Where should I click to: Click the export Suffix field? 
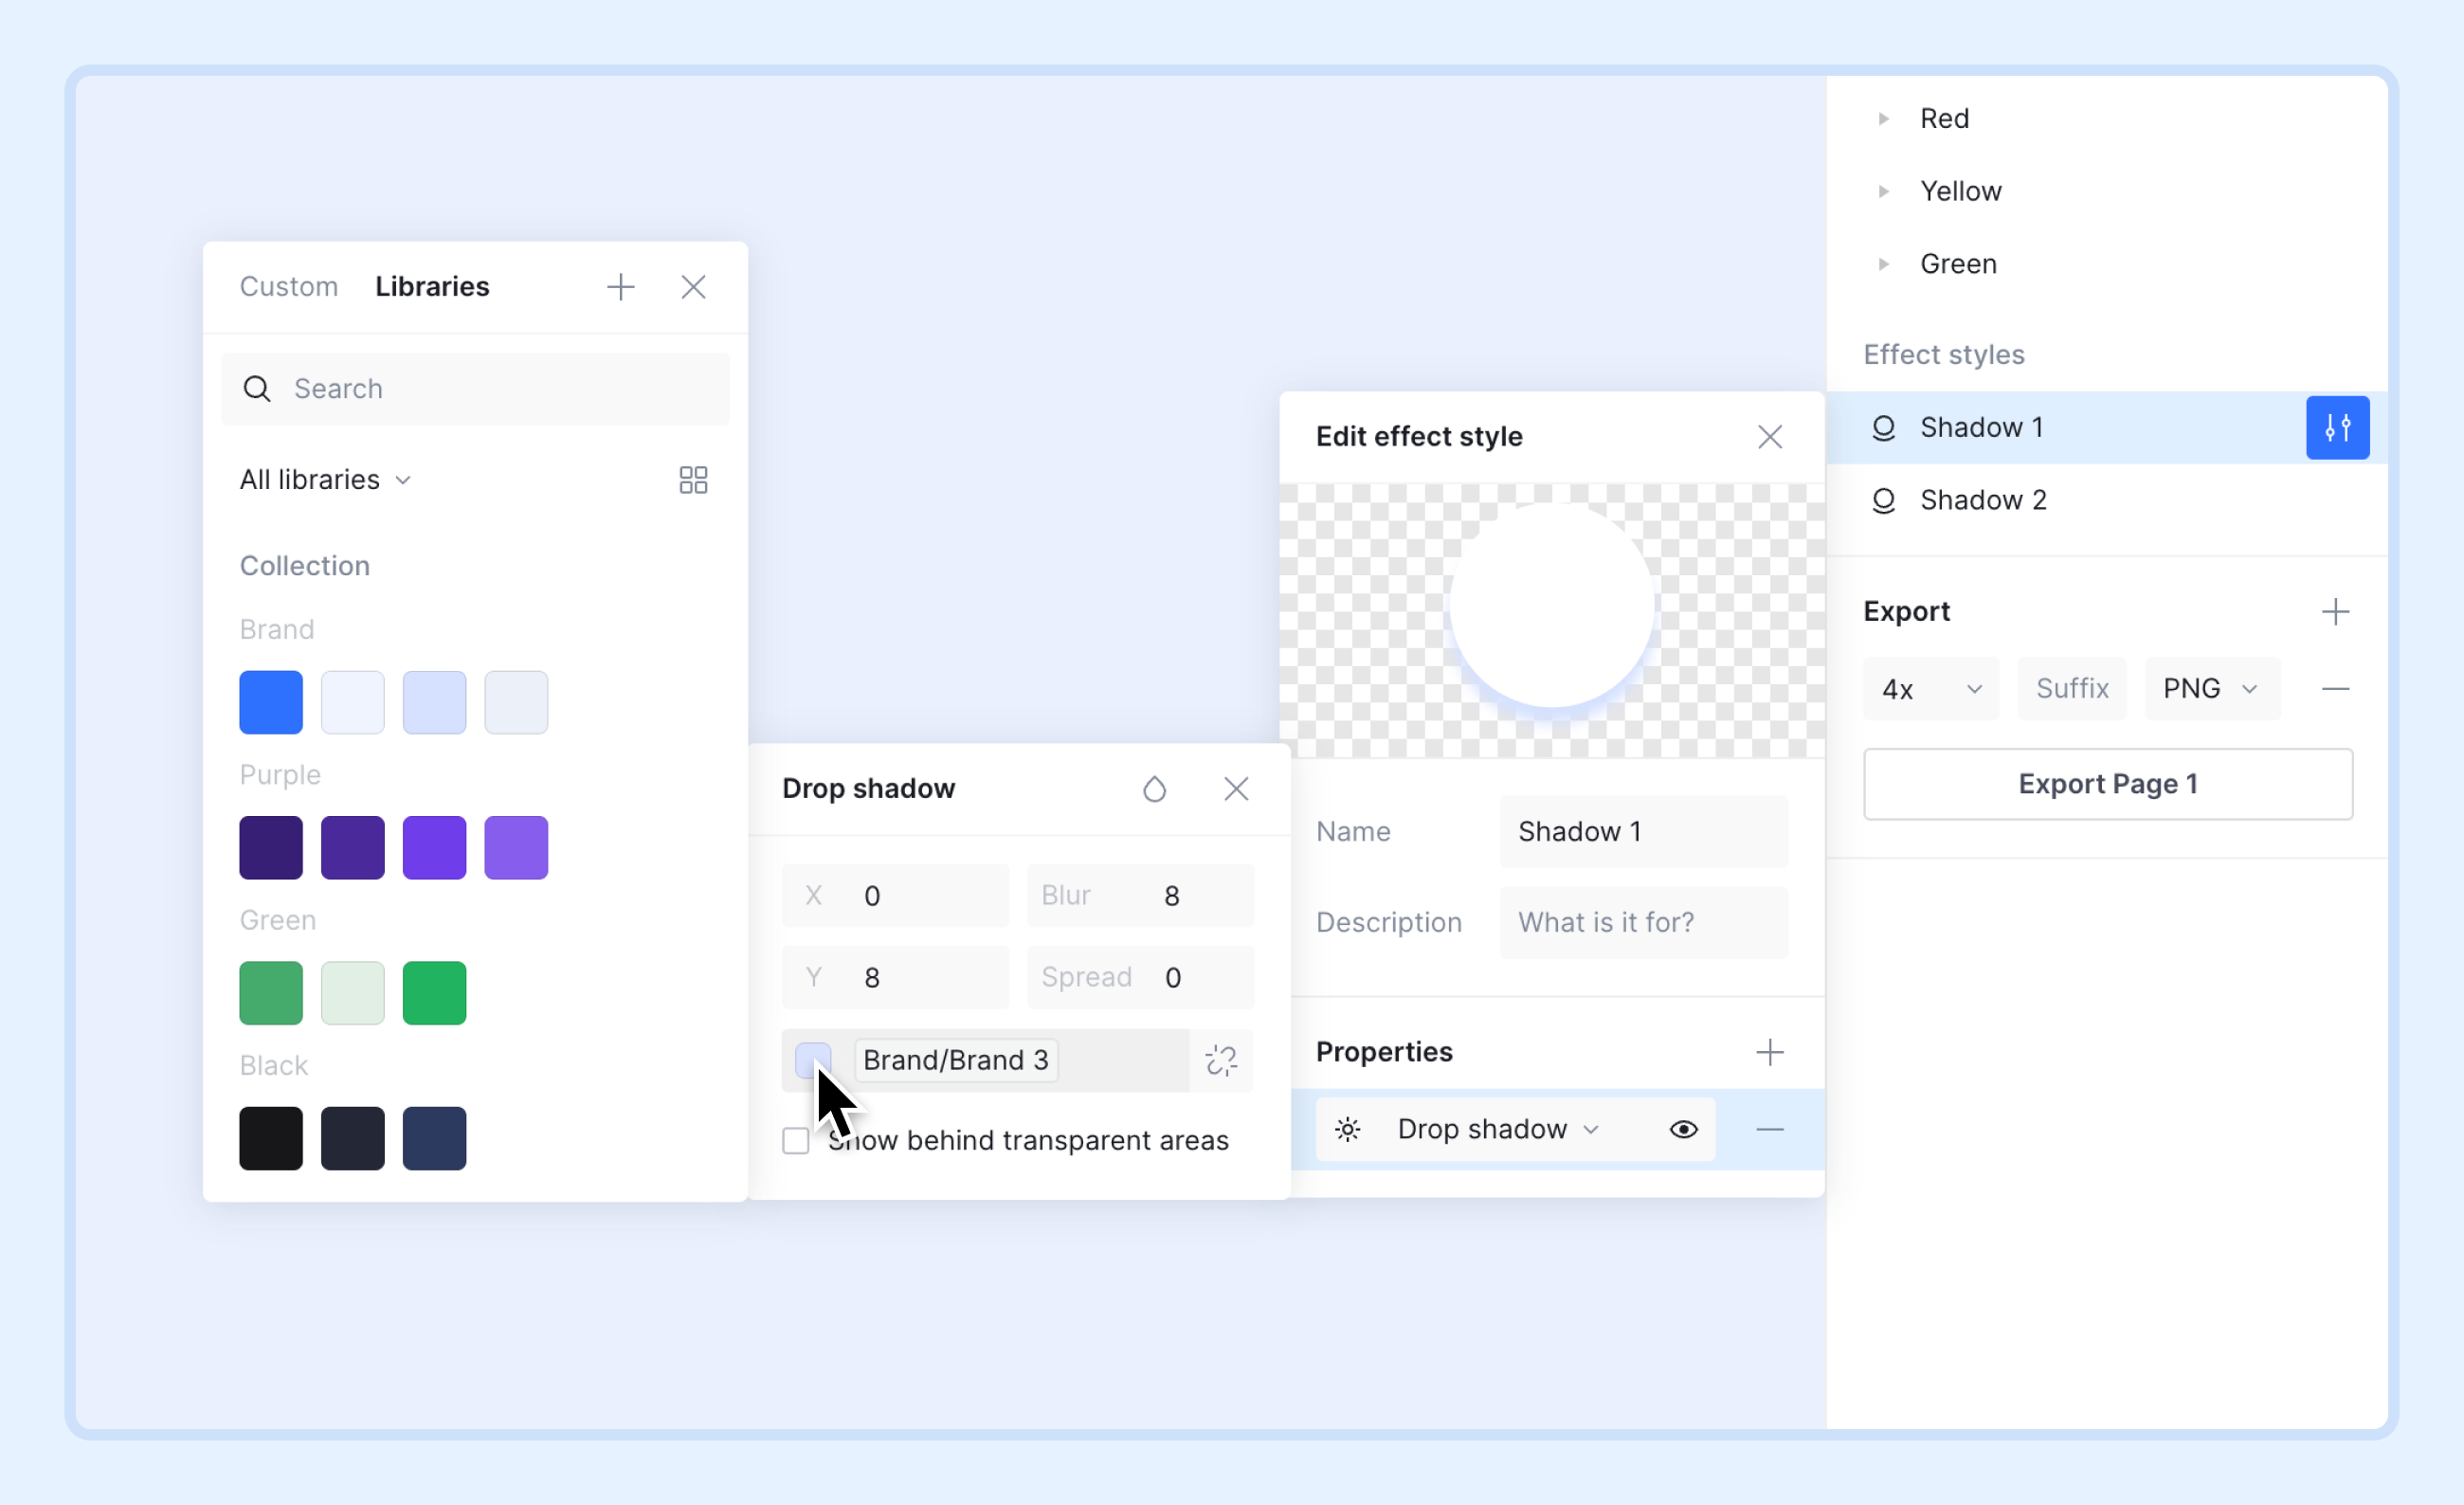(2071, 689)
